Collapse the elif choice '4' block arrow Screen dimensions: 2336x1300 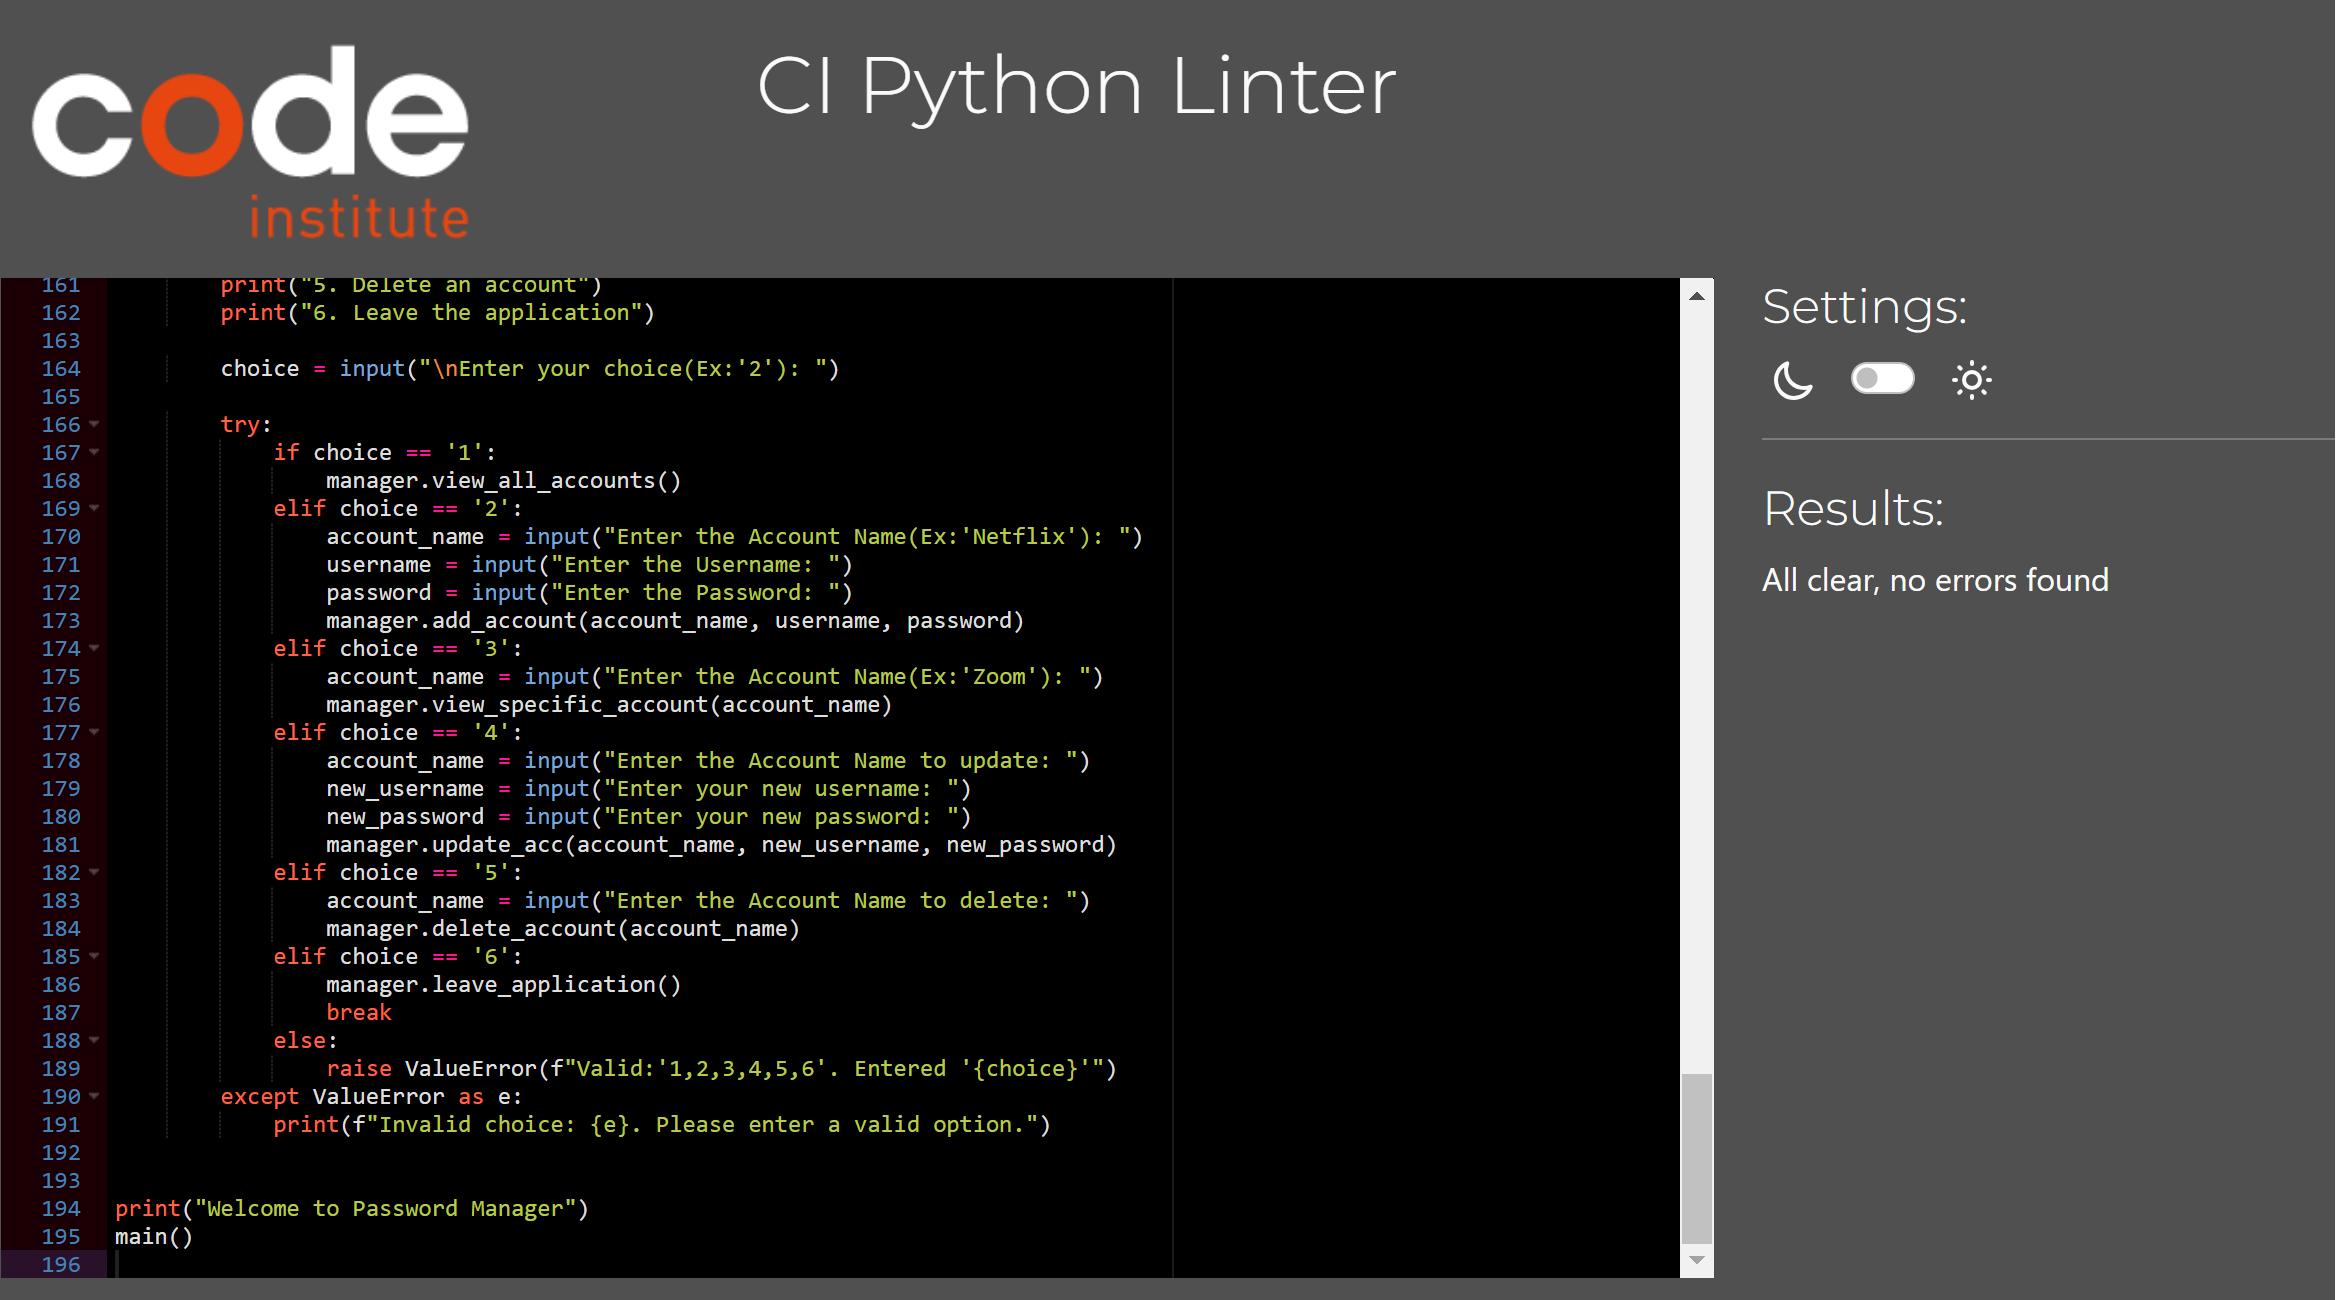click(95, 732)
